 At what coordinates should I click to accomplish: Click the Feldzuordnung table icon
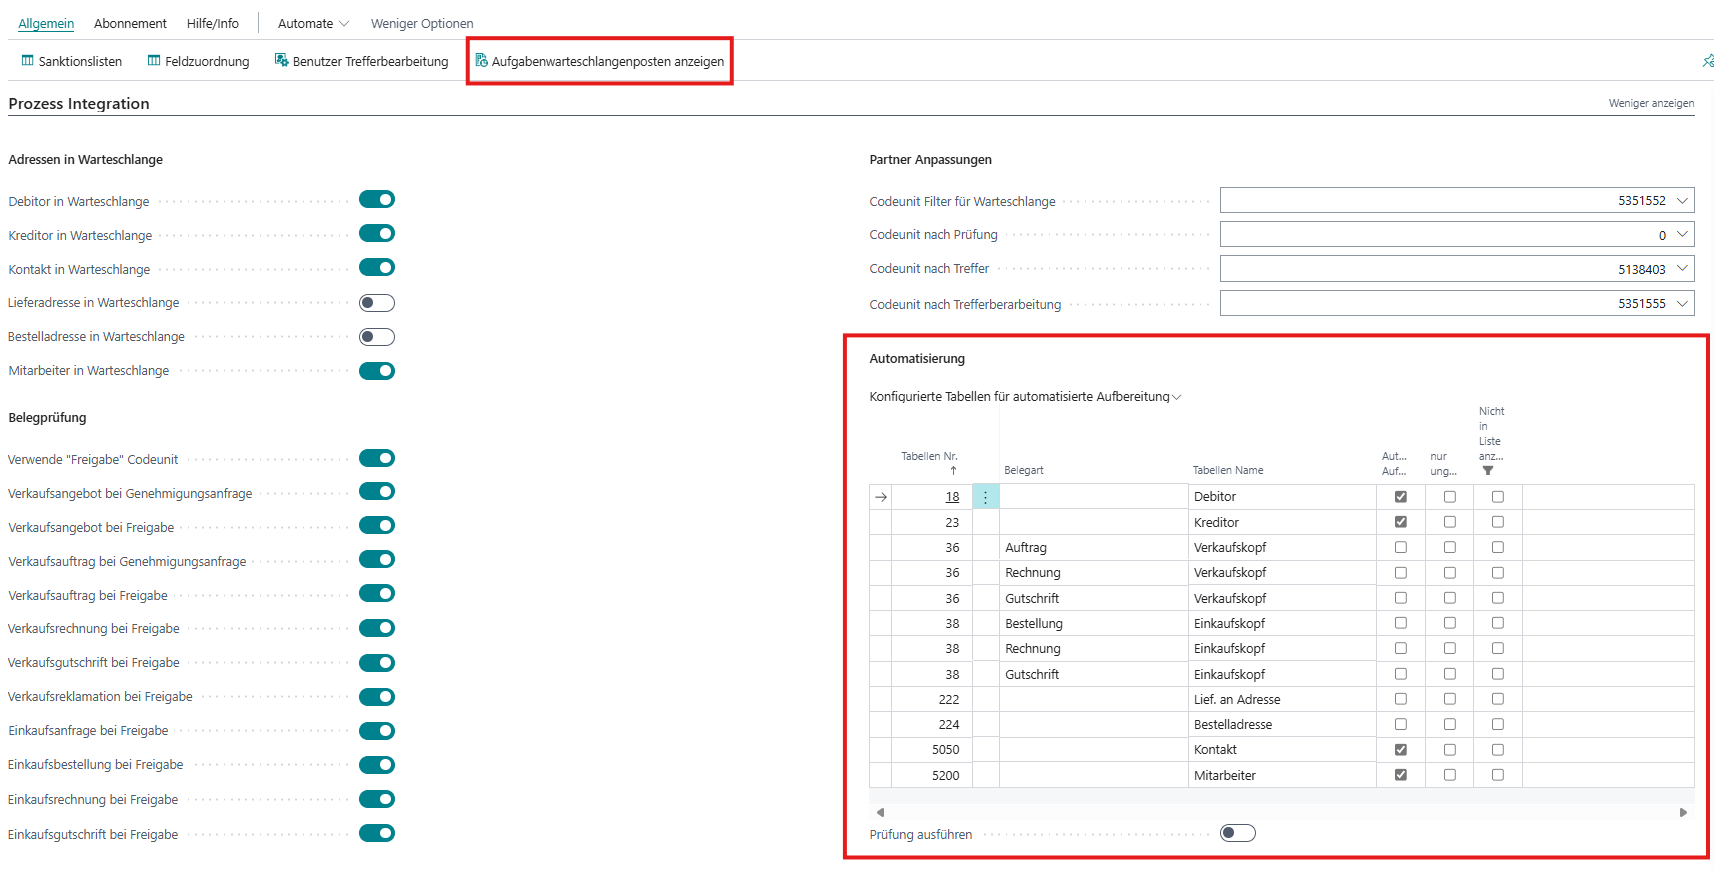tap(154, 61)
